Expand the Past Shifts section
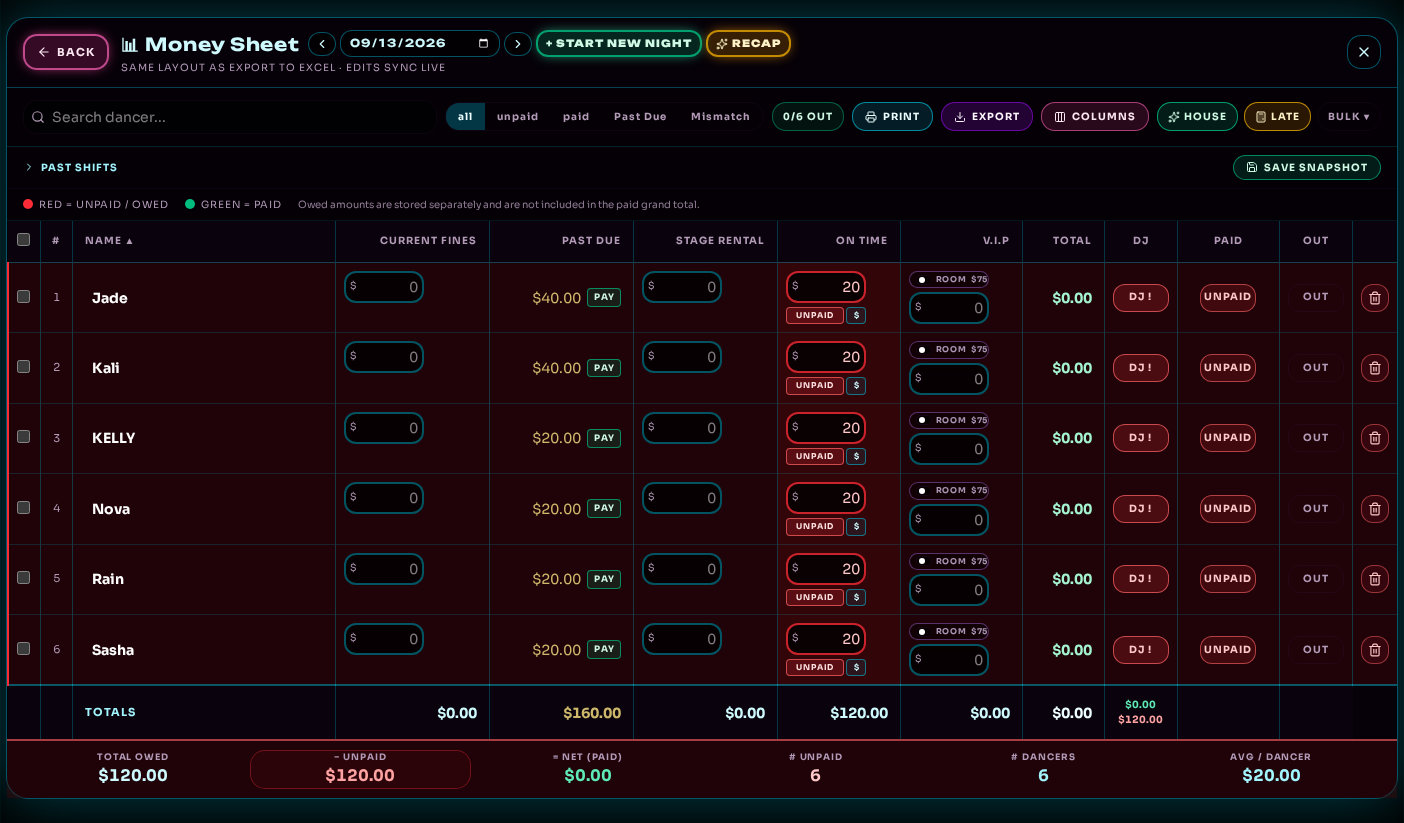This screenshot has width=1404, height=823. click(x=71, y=167)
